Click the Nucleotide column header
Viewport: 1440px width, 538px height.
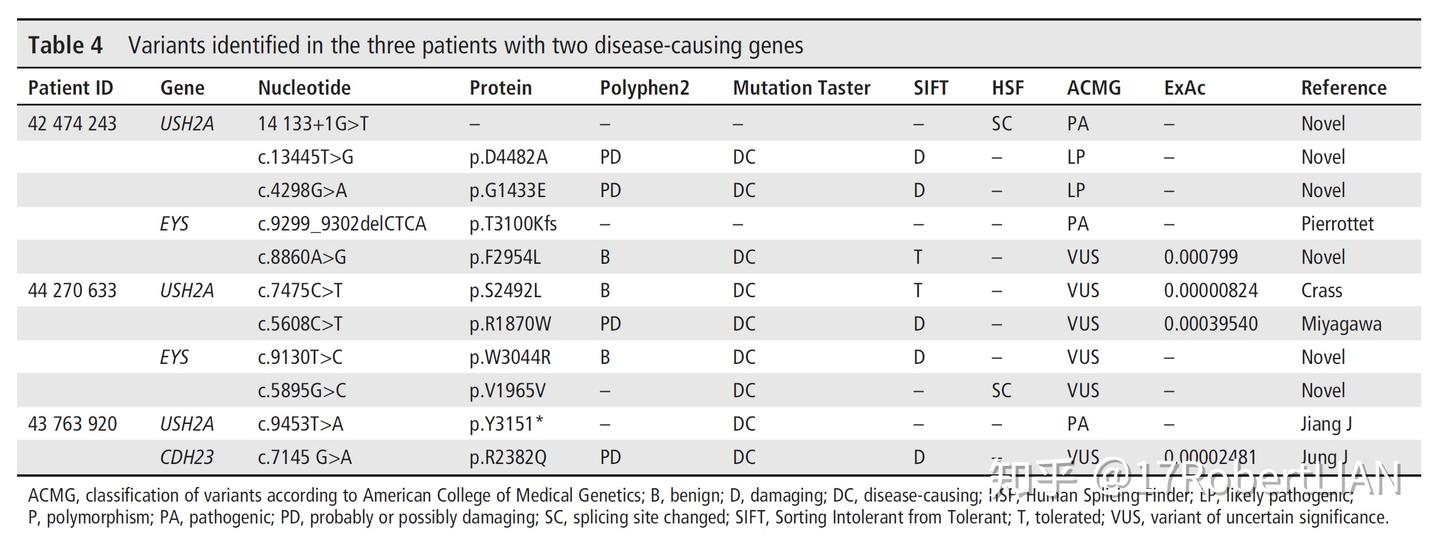304,88
